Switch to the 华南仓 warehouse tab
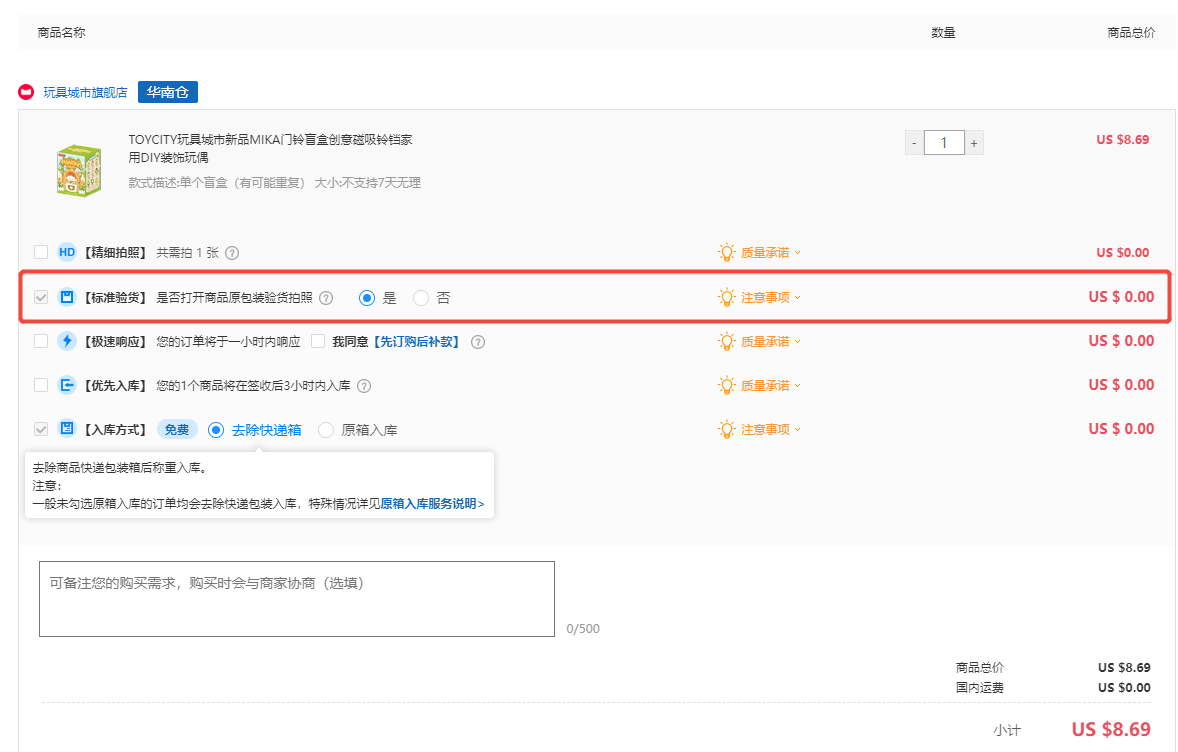The height and width of the screenshot is (752, 1178). click(x=167, y=91)
